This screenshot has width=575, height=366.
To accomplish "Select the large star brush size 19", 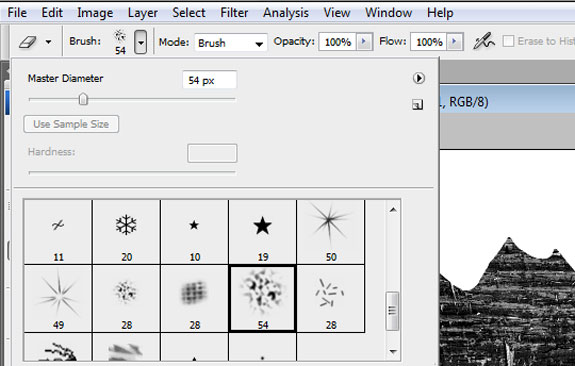I will (x=263, y=232).
